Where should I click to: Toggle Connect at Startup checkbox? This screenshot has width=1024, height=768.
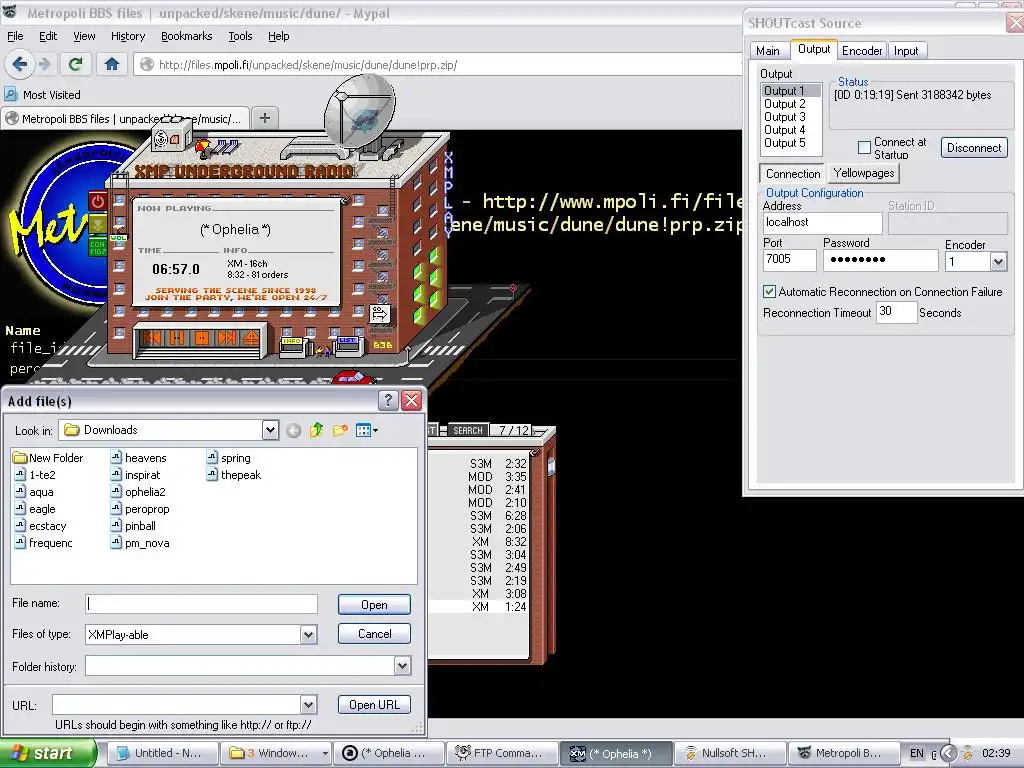[x=864, y=148]
